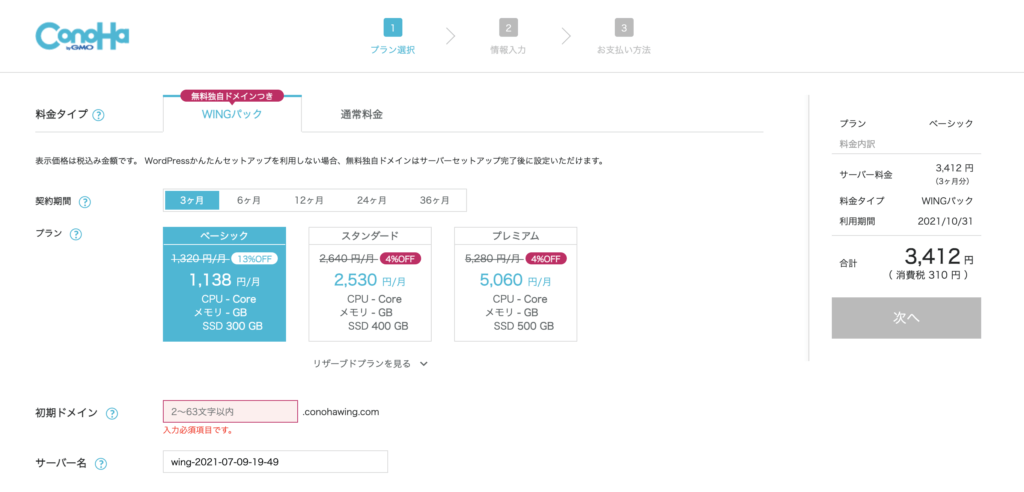Viewport: 1024px width, 492px height.
Task: Click the 3,412 円 total amount
Action: 938,257
